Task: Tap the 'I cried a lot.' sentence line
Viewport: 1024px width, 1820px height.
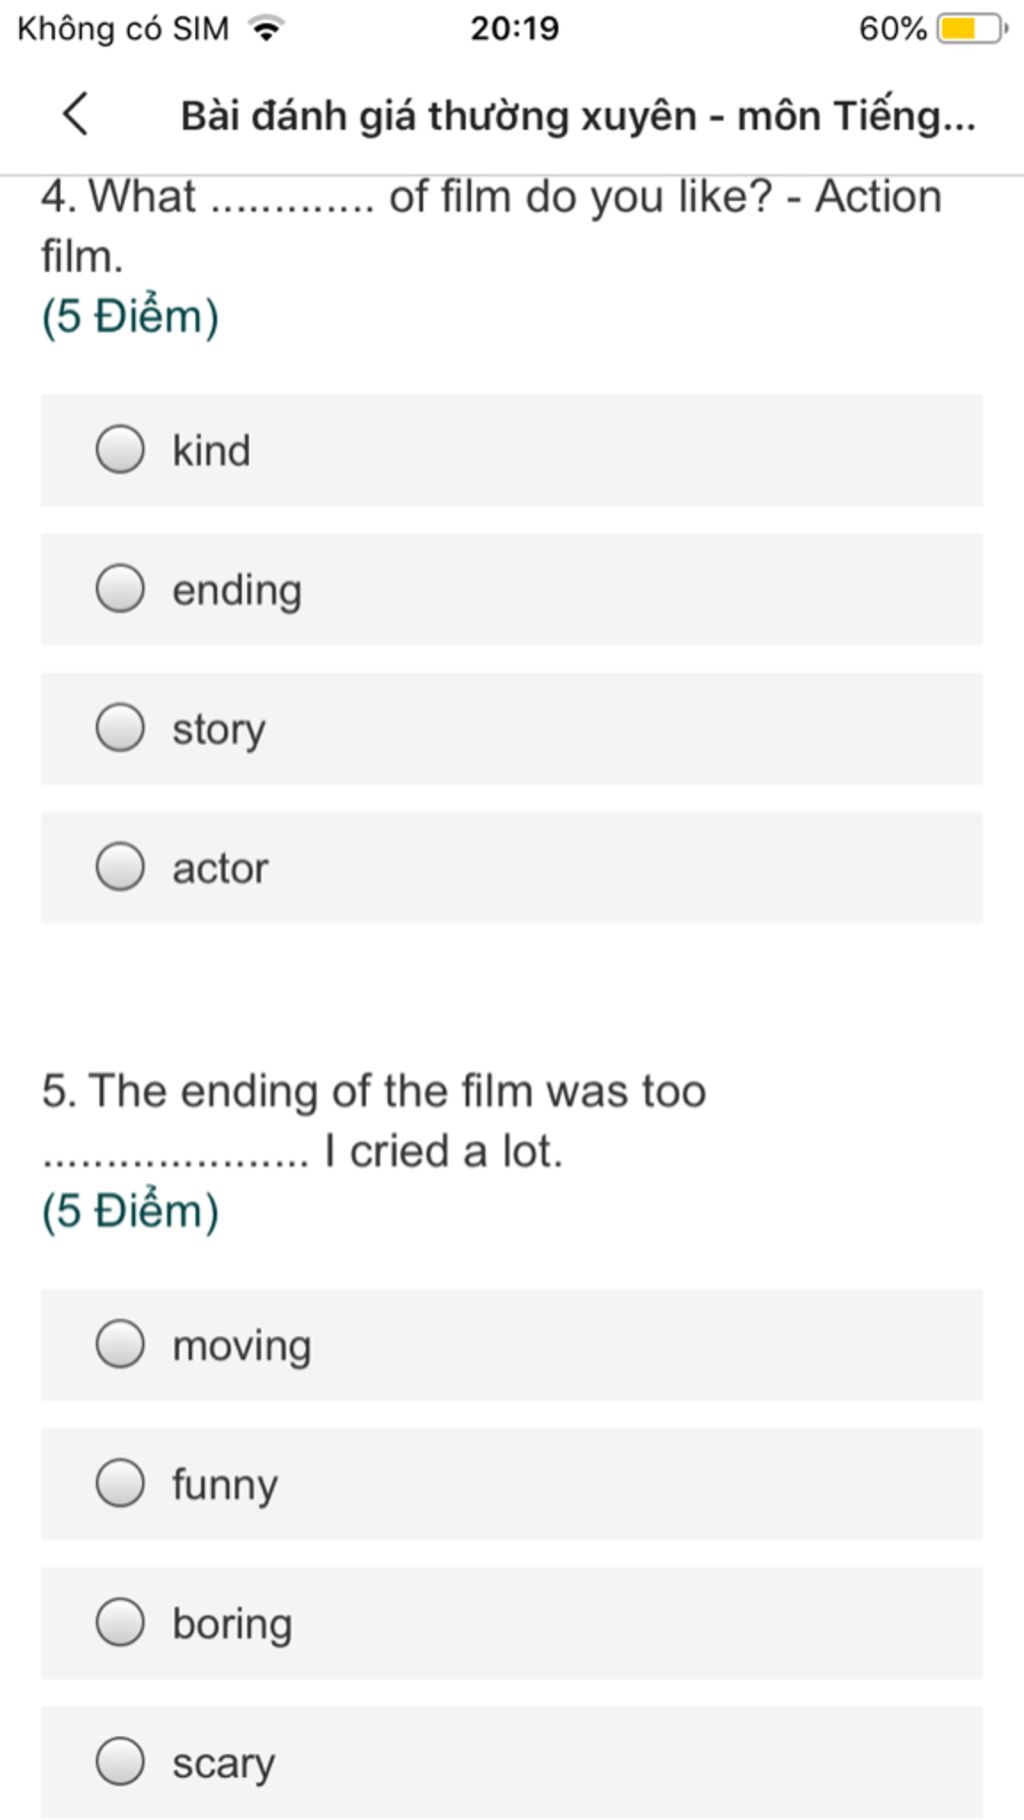Action: 444,1151
